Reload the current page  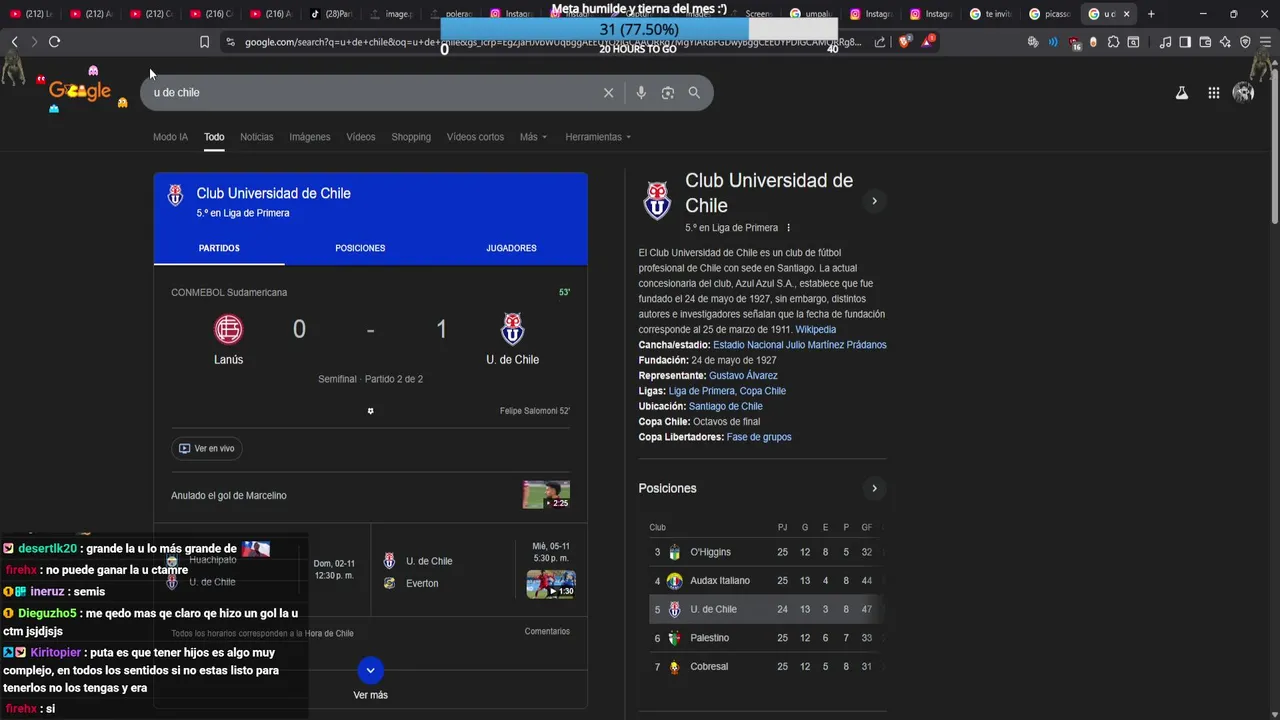(55, 42)
